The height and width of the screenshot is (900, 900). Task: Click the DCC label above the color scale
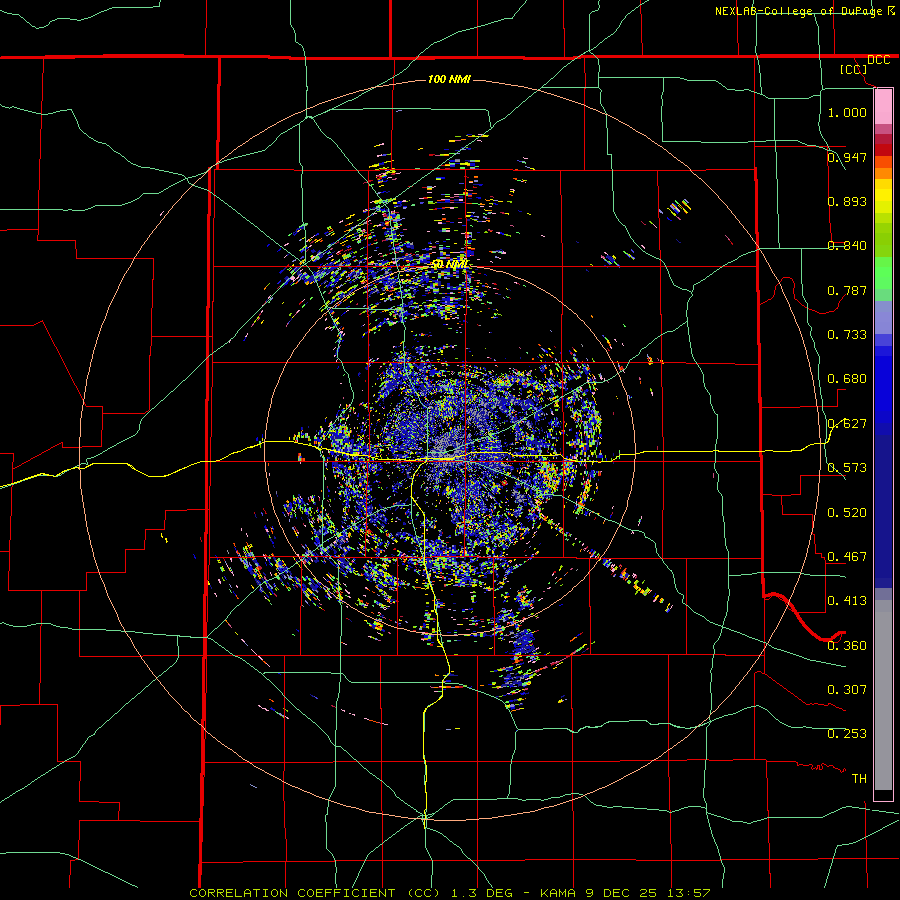pyautogui.click(x=878, y=60)
